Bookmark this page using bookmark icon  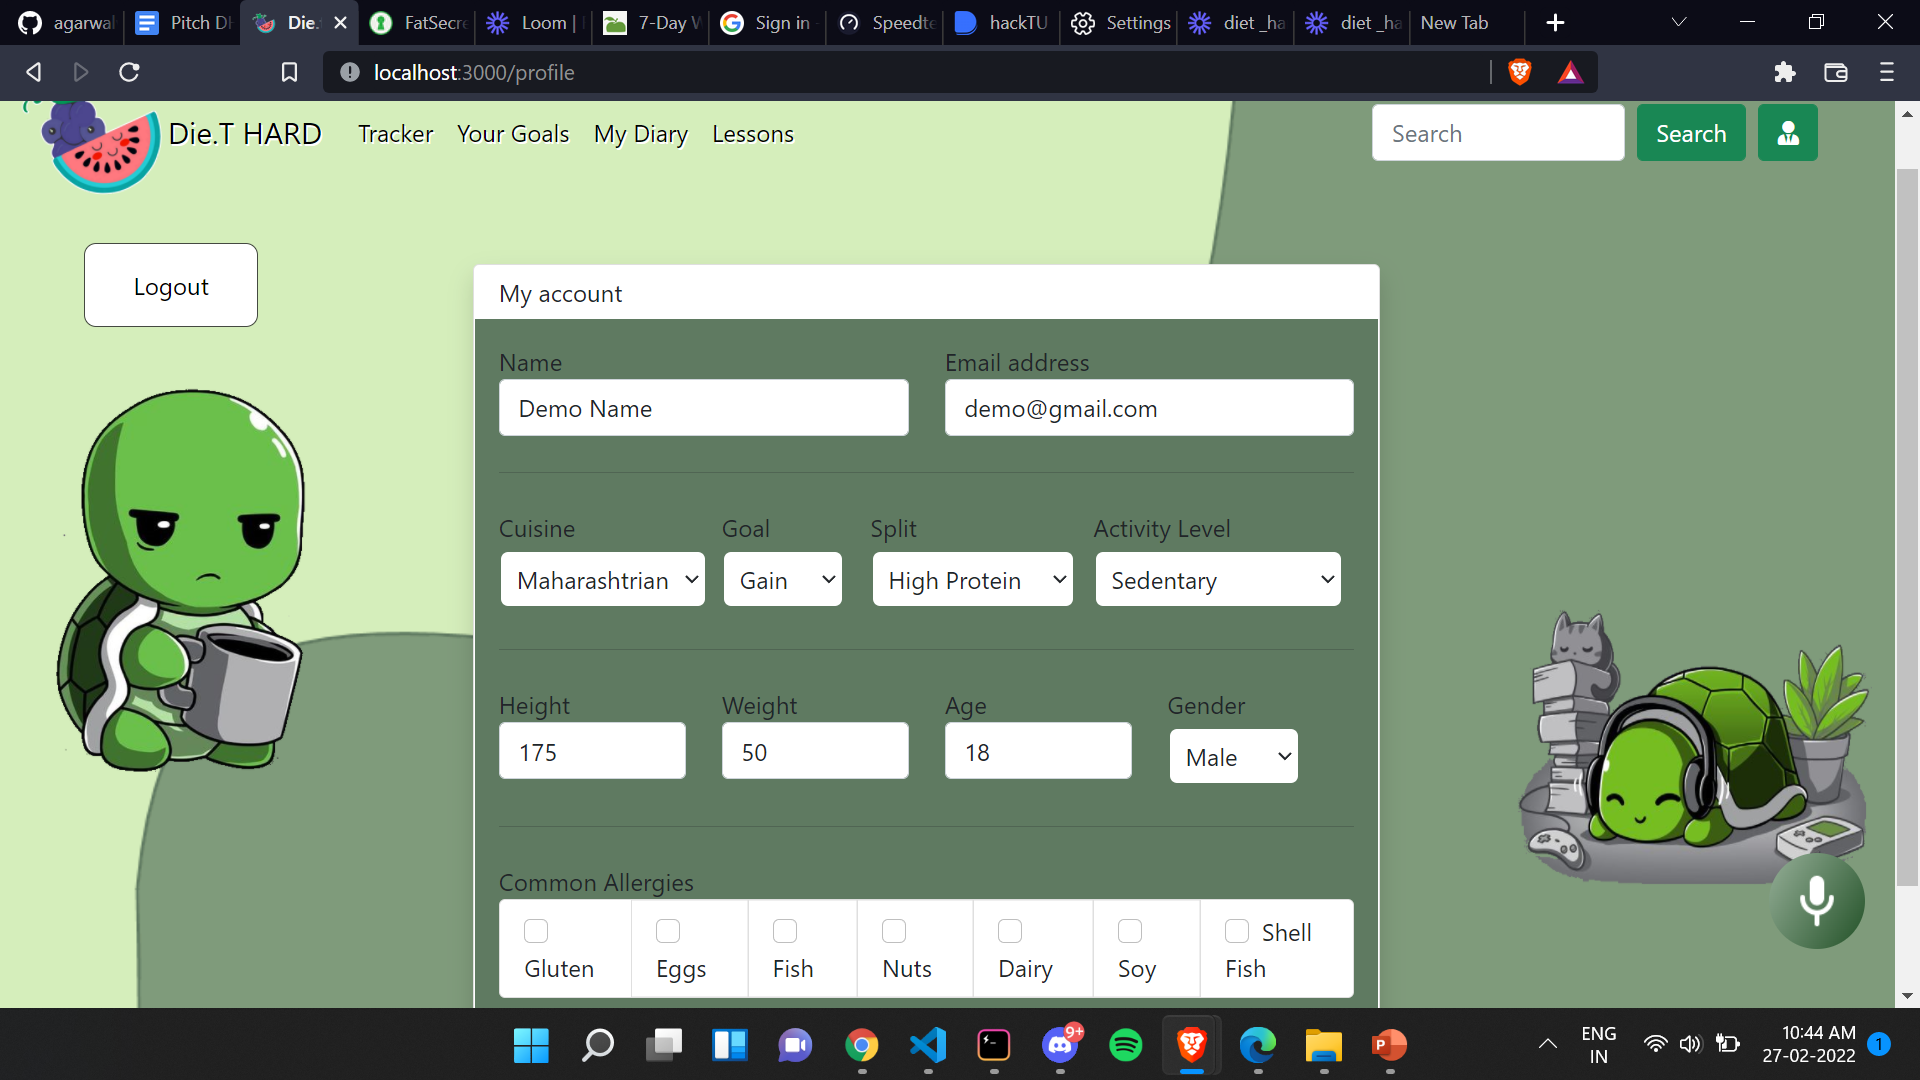tap(289, 72)
